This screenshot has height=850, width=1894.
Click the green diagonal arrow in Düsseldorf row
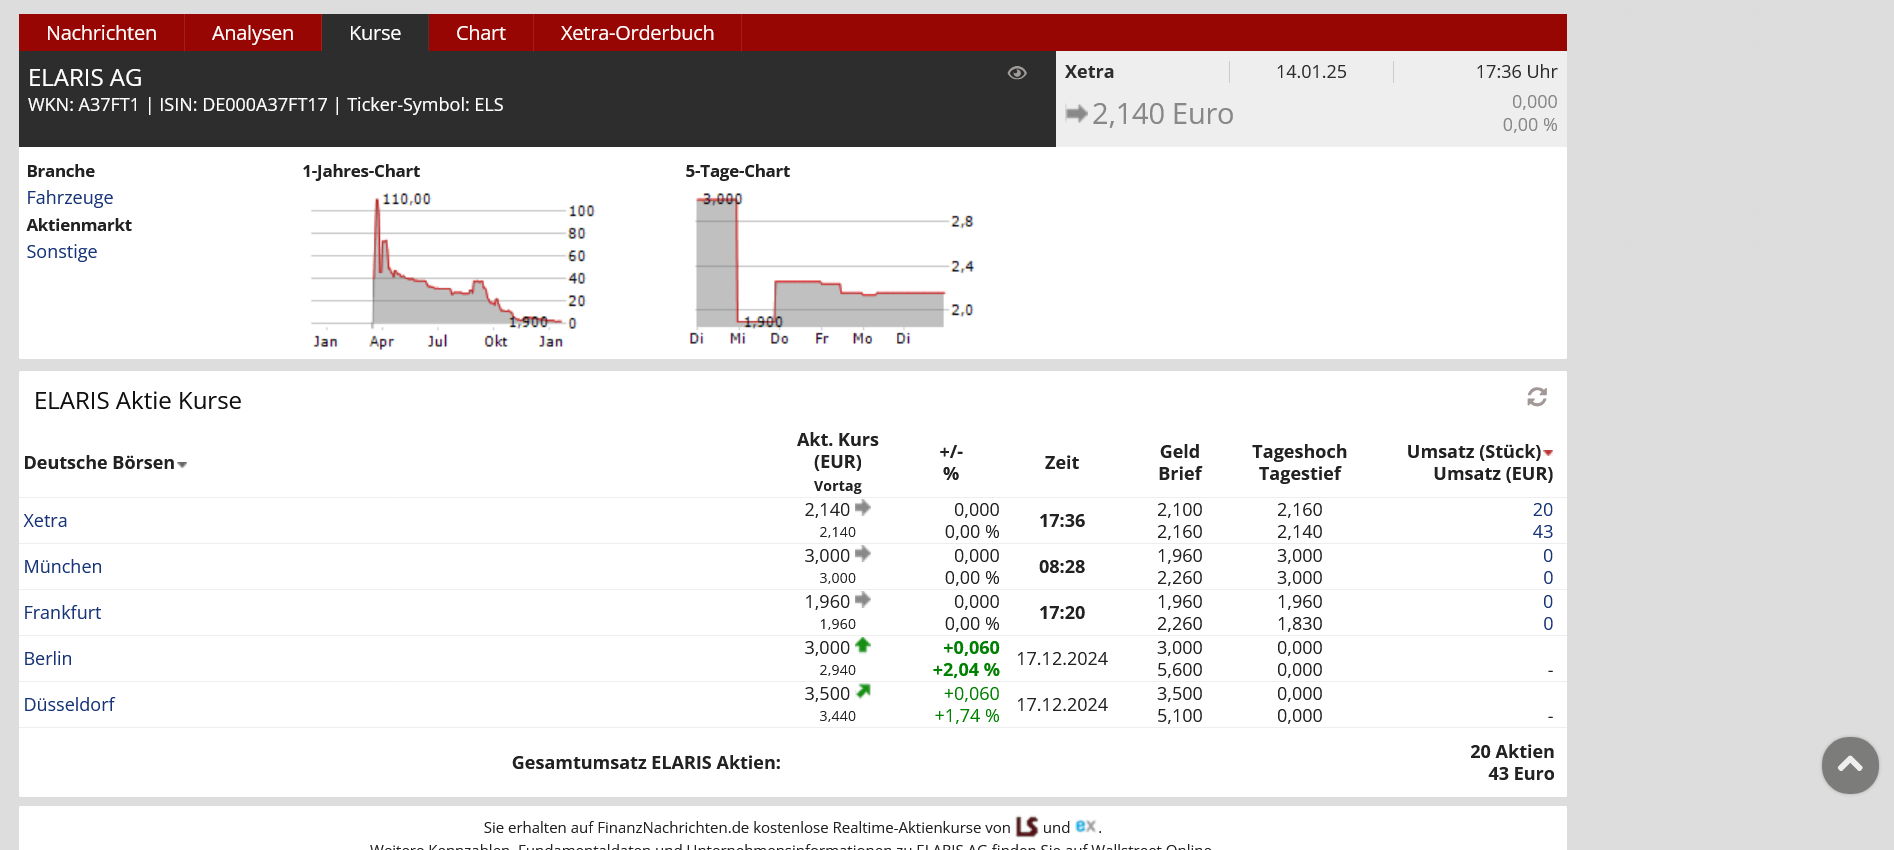(x=863, y=692)
